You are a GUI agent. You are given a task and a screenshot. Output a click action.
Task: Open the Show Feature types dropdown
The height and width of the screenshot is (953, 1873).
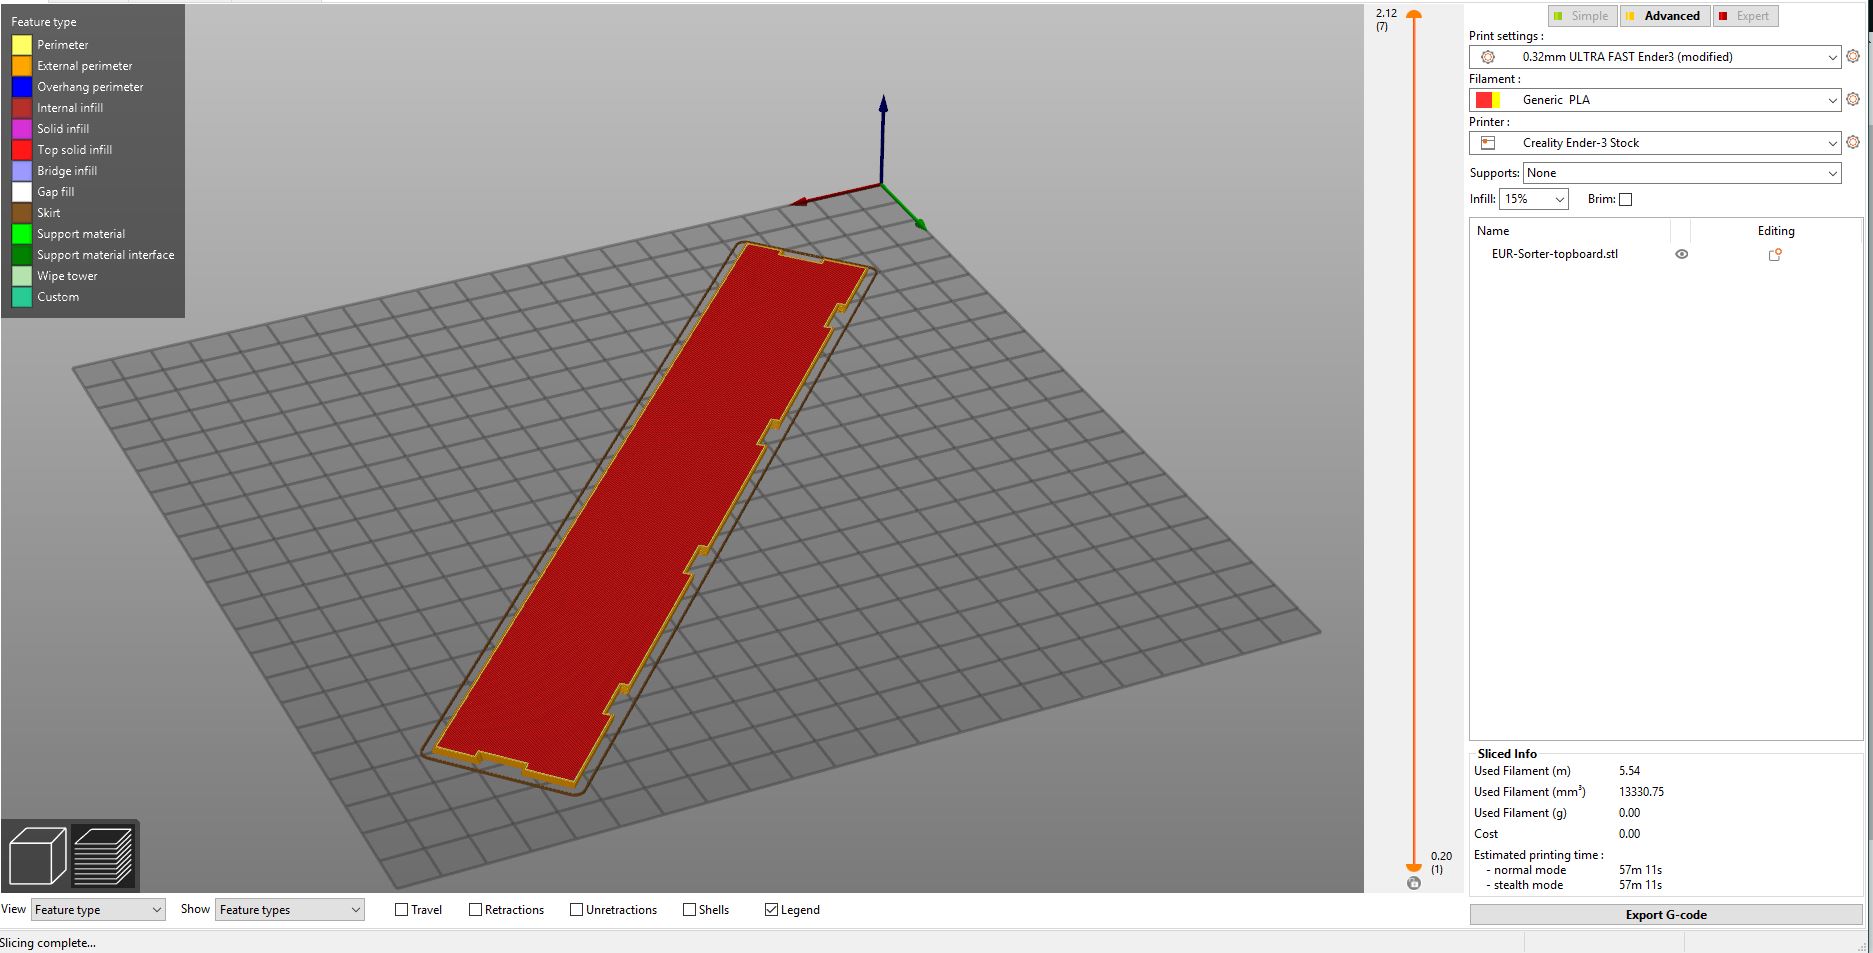pyautogui.click(x=288, y=909)
